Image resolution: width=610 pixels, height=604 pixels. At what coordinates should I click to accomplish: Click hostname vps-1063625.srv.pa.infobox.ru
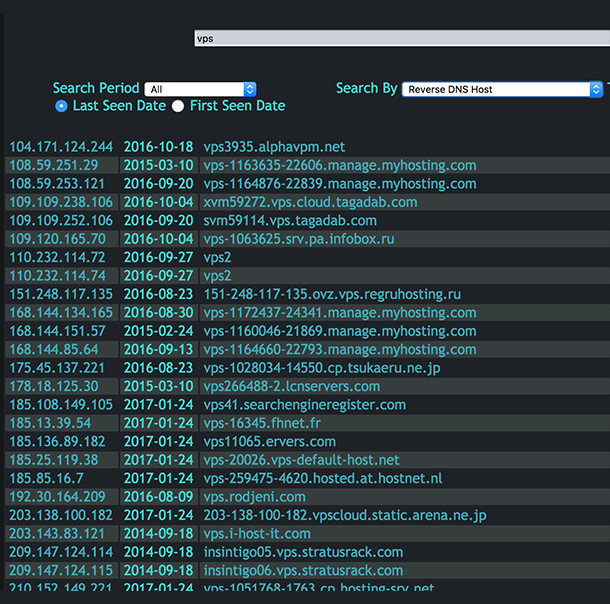coord(299,239)
